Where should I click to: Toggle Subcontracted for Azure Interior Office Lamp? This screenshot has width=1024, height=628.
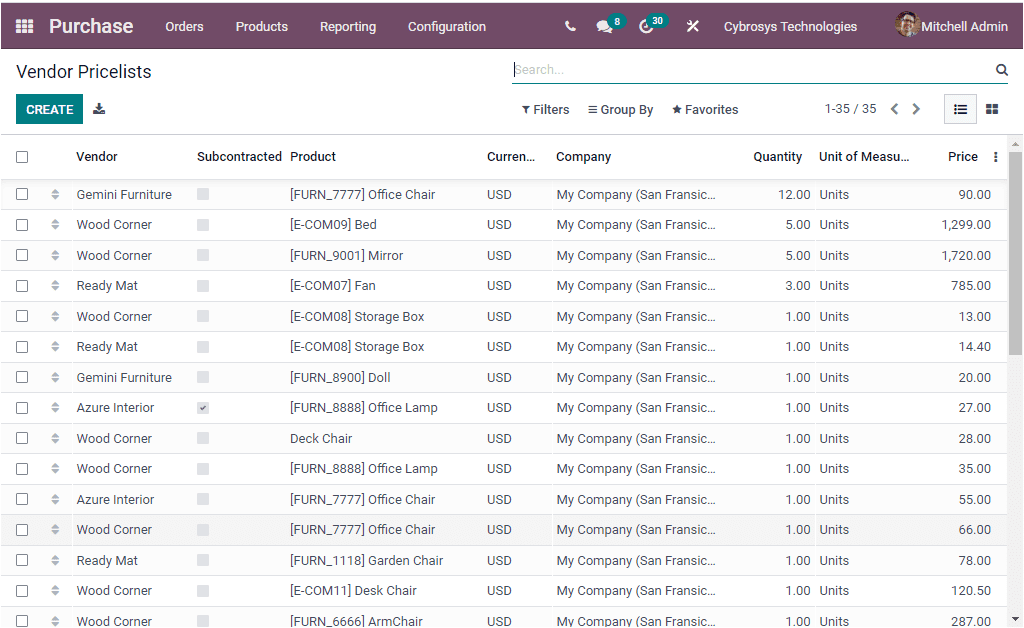[203, 408]
